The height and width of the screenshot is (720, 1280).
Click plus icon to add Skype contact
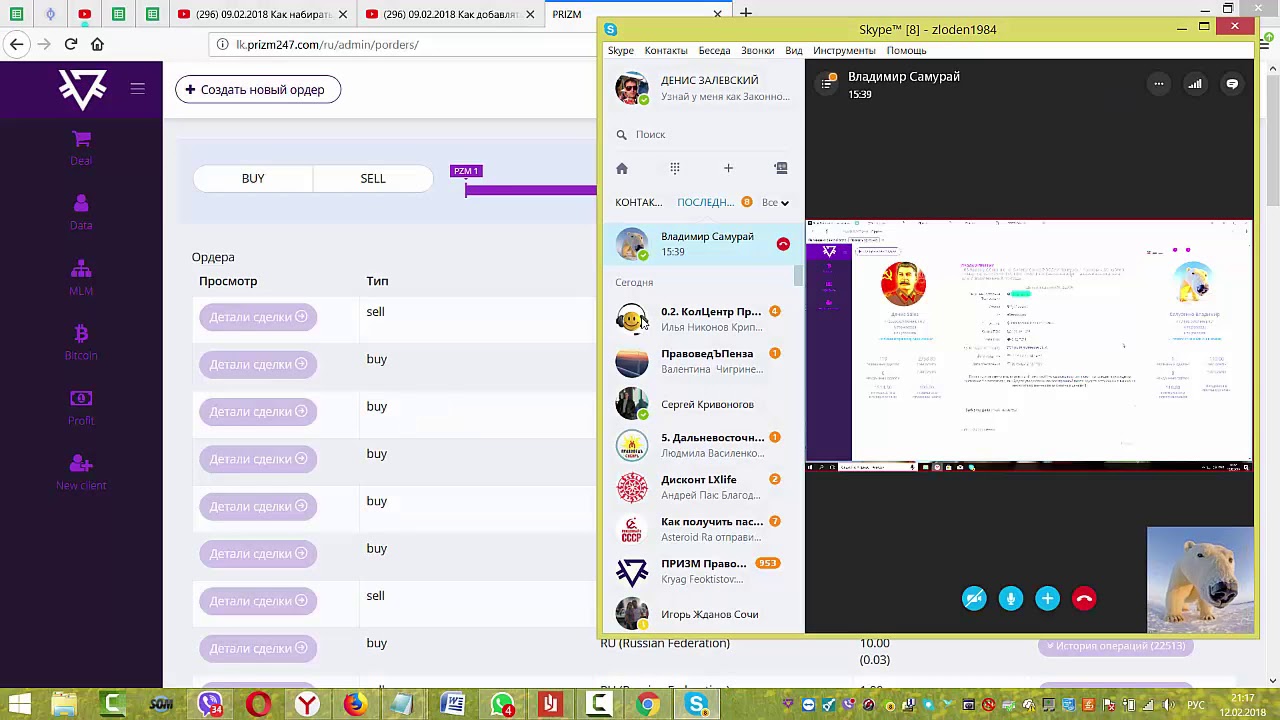pyautogui.click(x=728, y=168)
